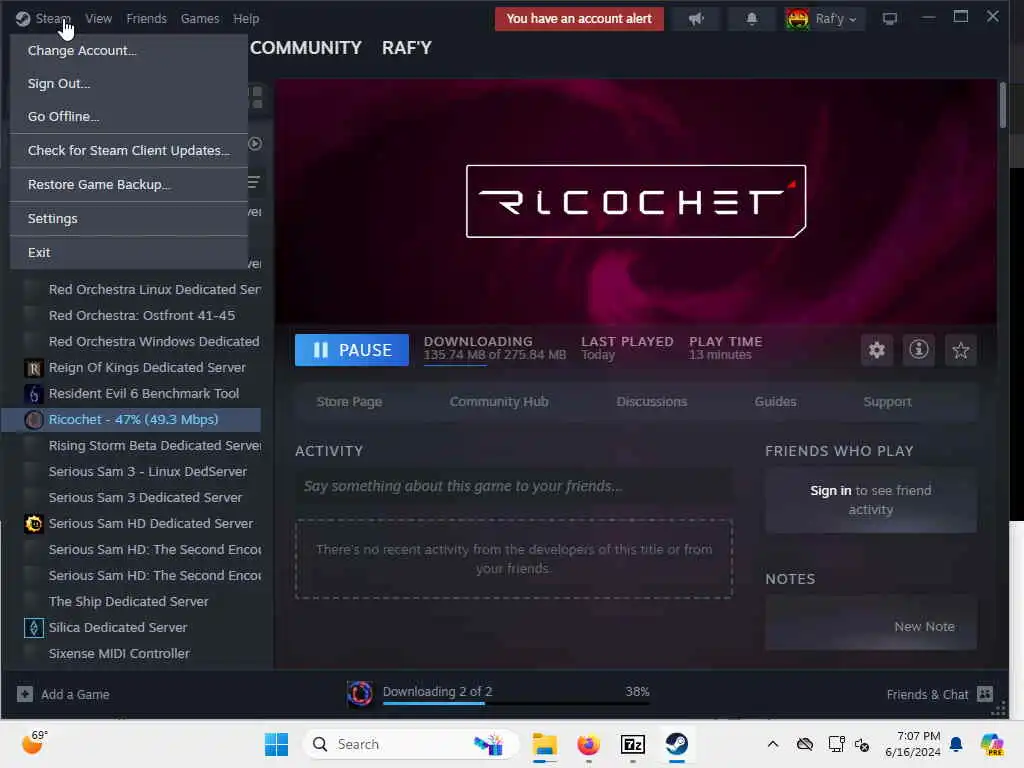Open the weather widget showing 69°
The width and height of the screenshot is (1024, 768).
(35, 742)
